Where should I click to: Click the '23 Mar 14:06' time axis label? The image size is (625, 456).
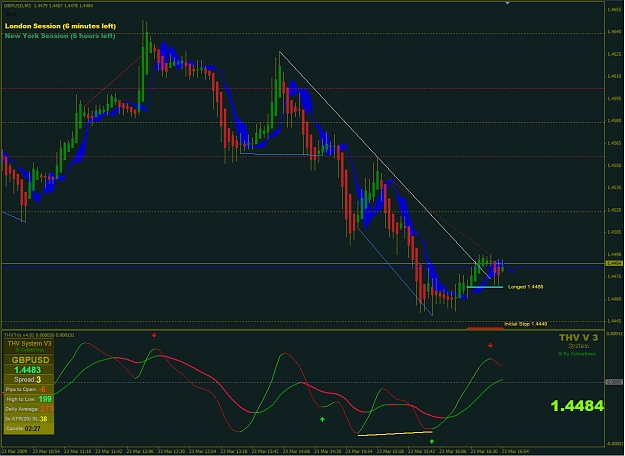296,451
